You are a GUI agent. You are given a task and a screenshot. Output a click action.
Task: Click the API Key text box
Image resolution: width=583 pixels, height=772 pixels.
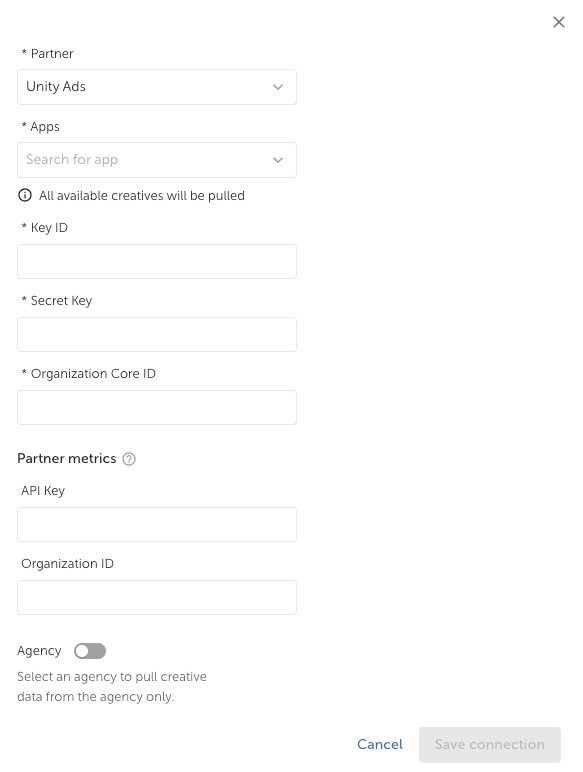coord(157,524)
